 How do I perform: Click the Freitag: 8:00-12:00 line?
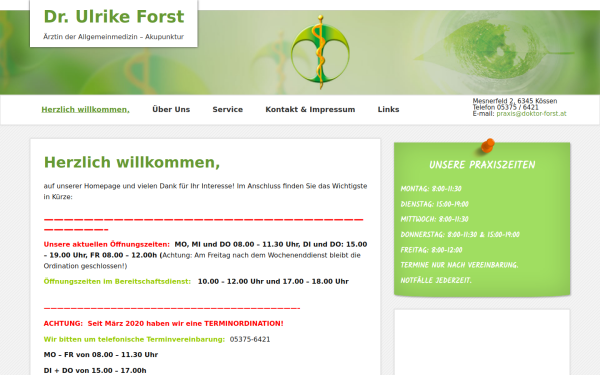tap(431, 250)
